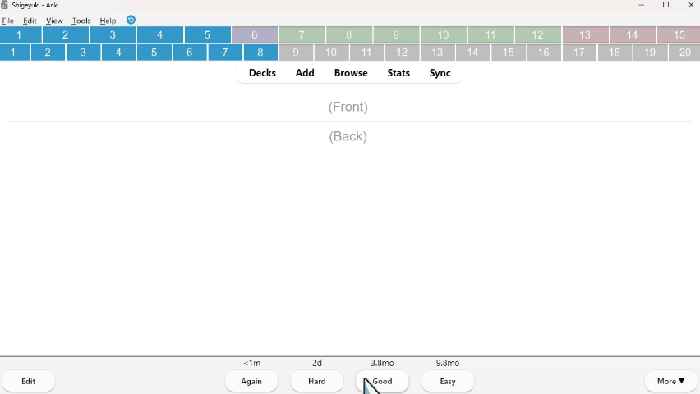Click gray box 18
The height and width of the screenshot is (394, 700).
tap(614, 52)
